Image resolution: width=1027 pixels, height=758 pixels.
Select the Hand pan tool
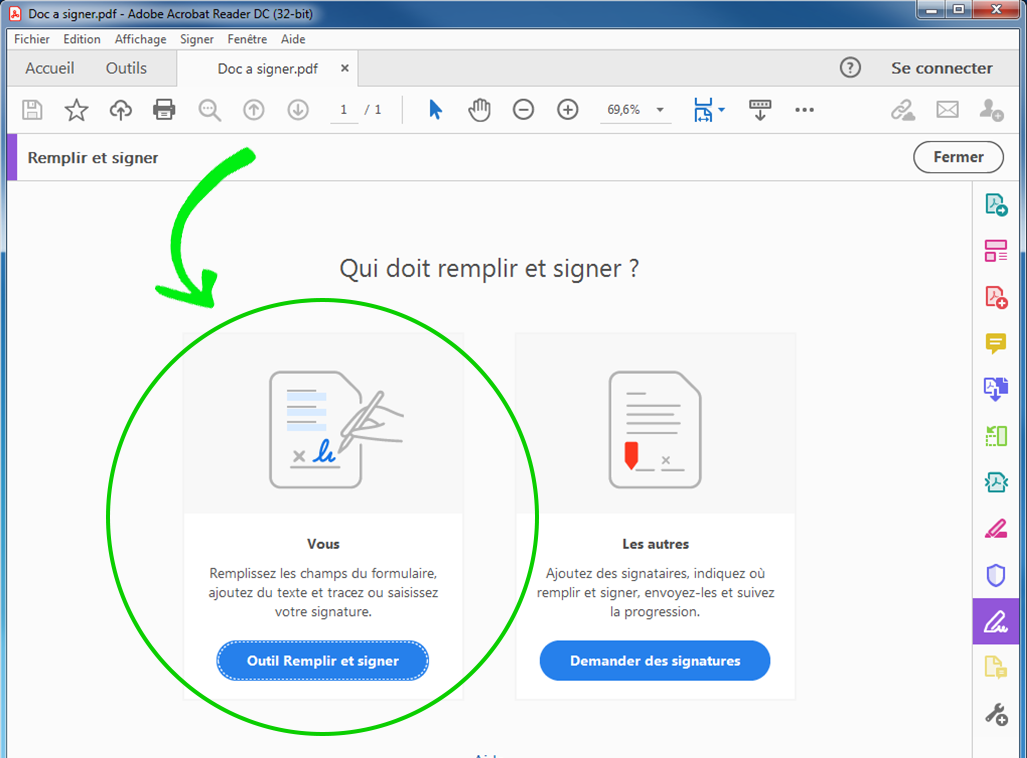pos(479,109)
